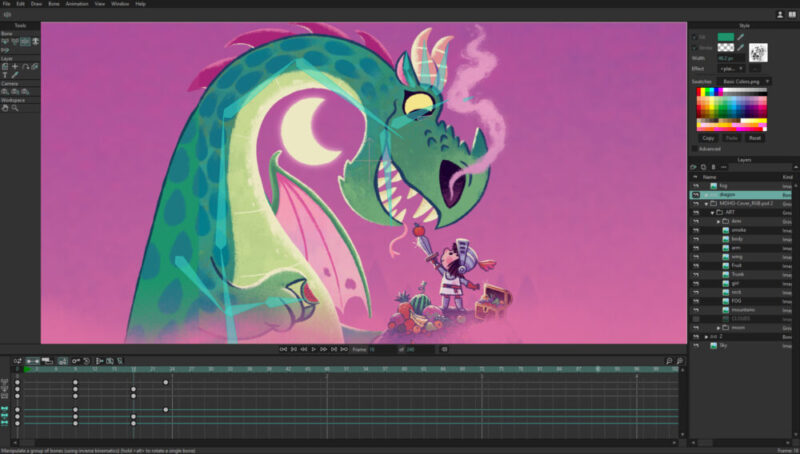Activate the hand Pan Workspace tool

click(x=5, y=108)
